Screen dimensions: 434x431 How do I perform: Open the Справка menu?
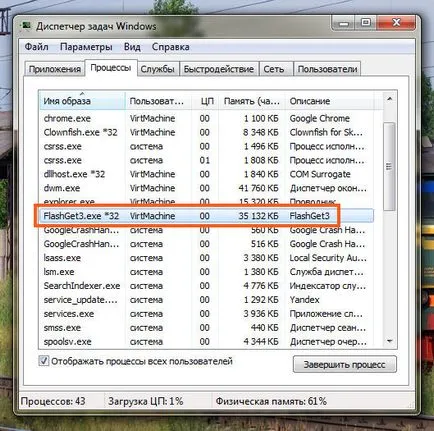[171, 47]
